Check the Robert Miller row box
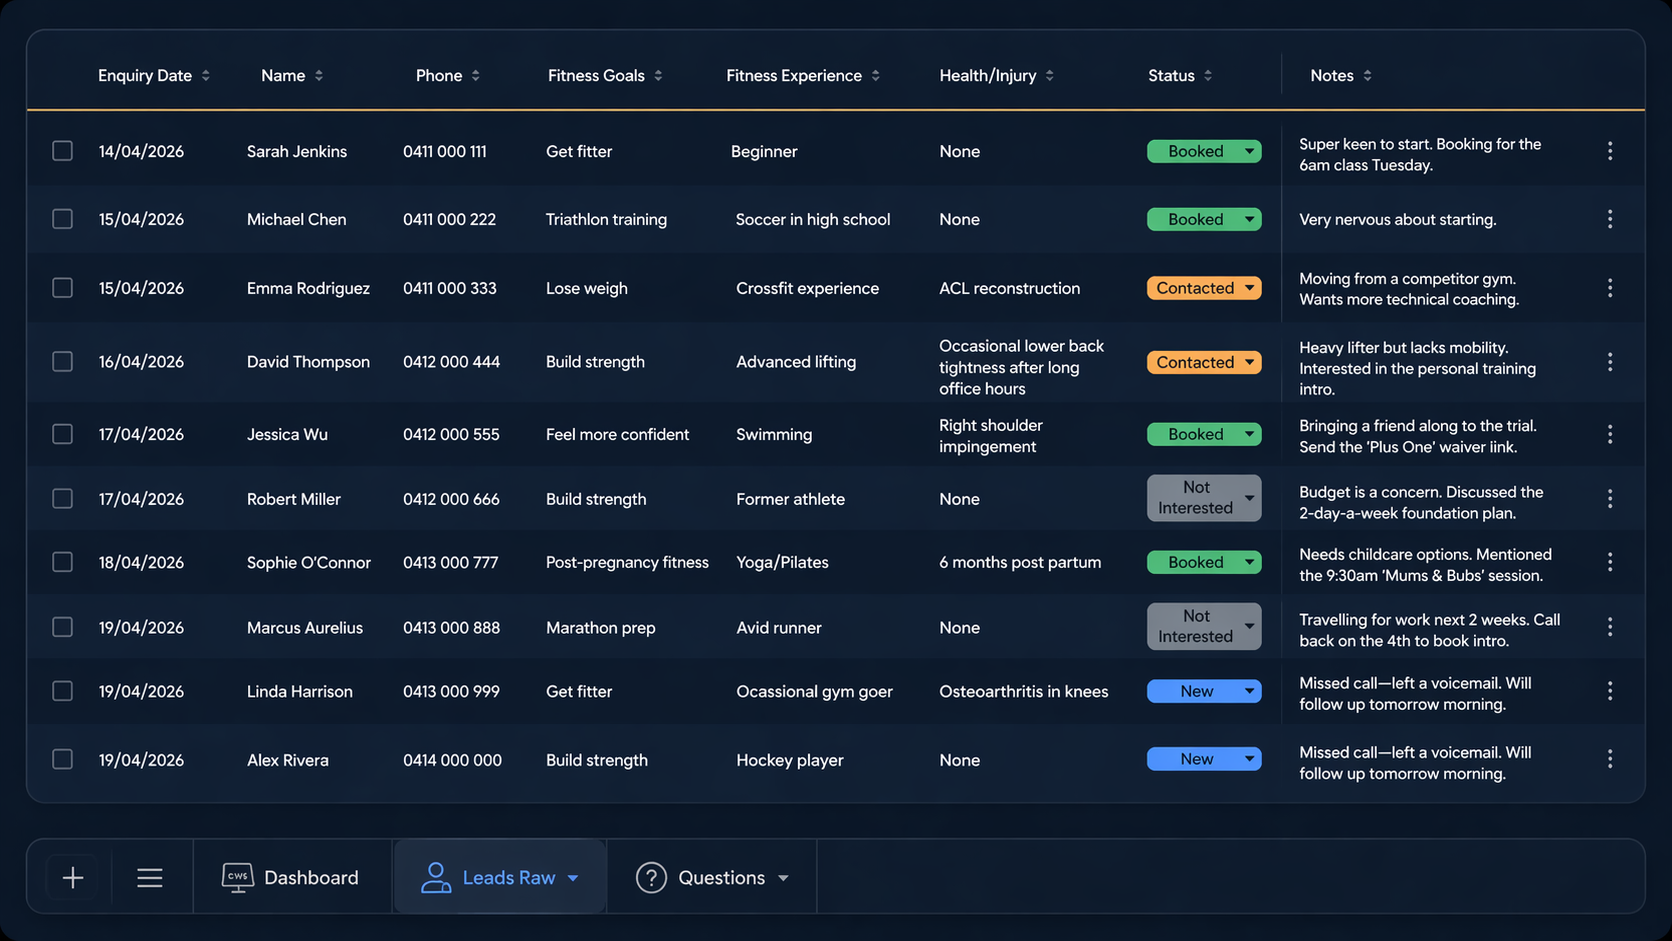Viewport: 1672px width, 941px height. tap(62, 498)
